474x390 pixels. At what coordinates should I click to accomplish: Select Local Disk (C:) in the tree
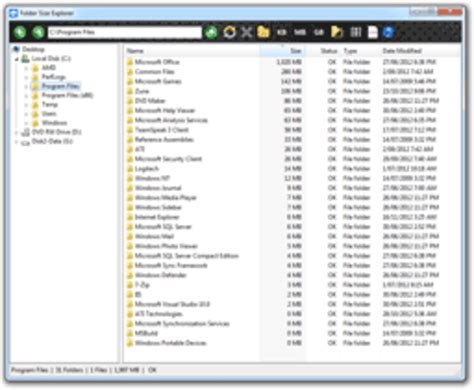click(51, 59)
